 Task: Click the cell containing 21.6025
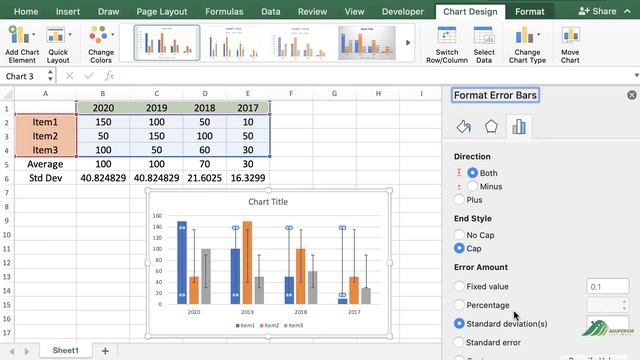coord(204,178)
